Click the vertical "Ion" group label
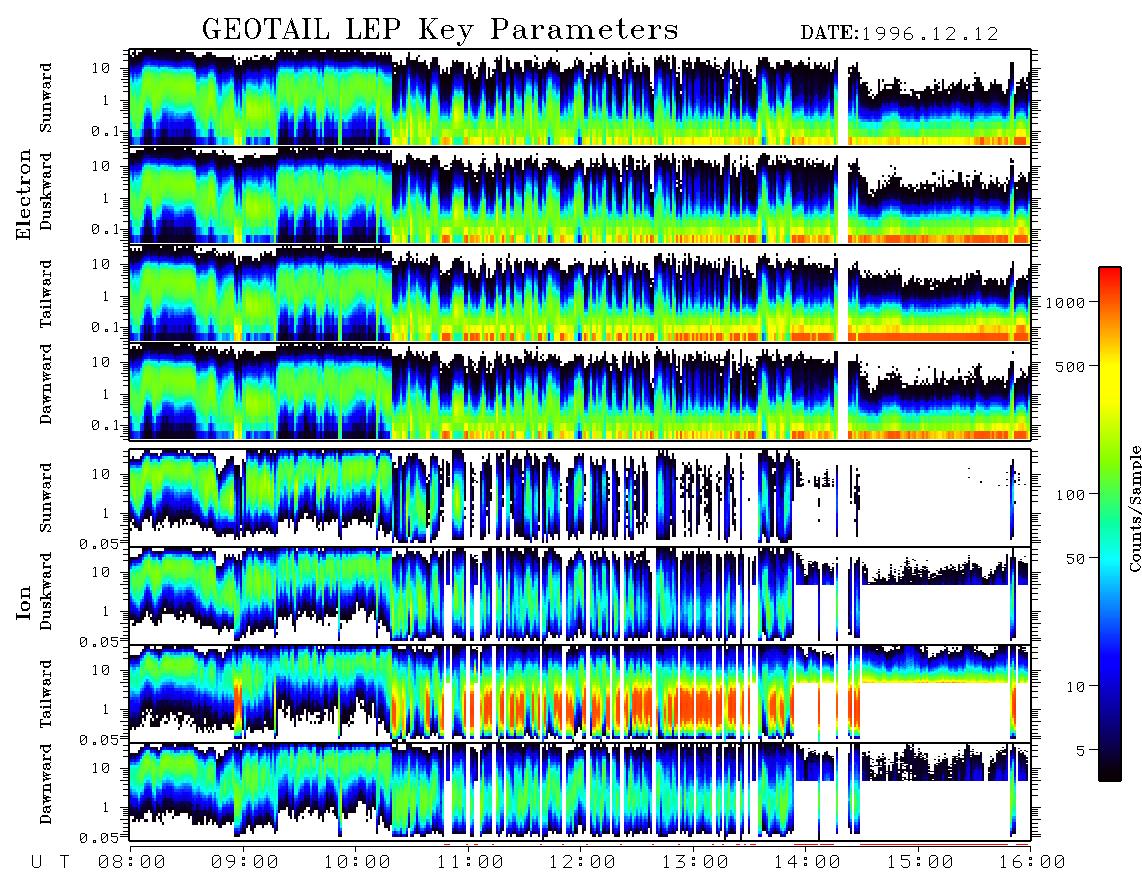The image size is (1142, 880). coord(24,603)
